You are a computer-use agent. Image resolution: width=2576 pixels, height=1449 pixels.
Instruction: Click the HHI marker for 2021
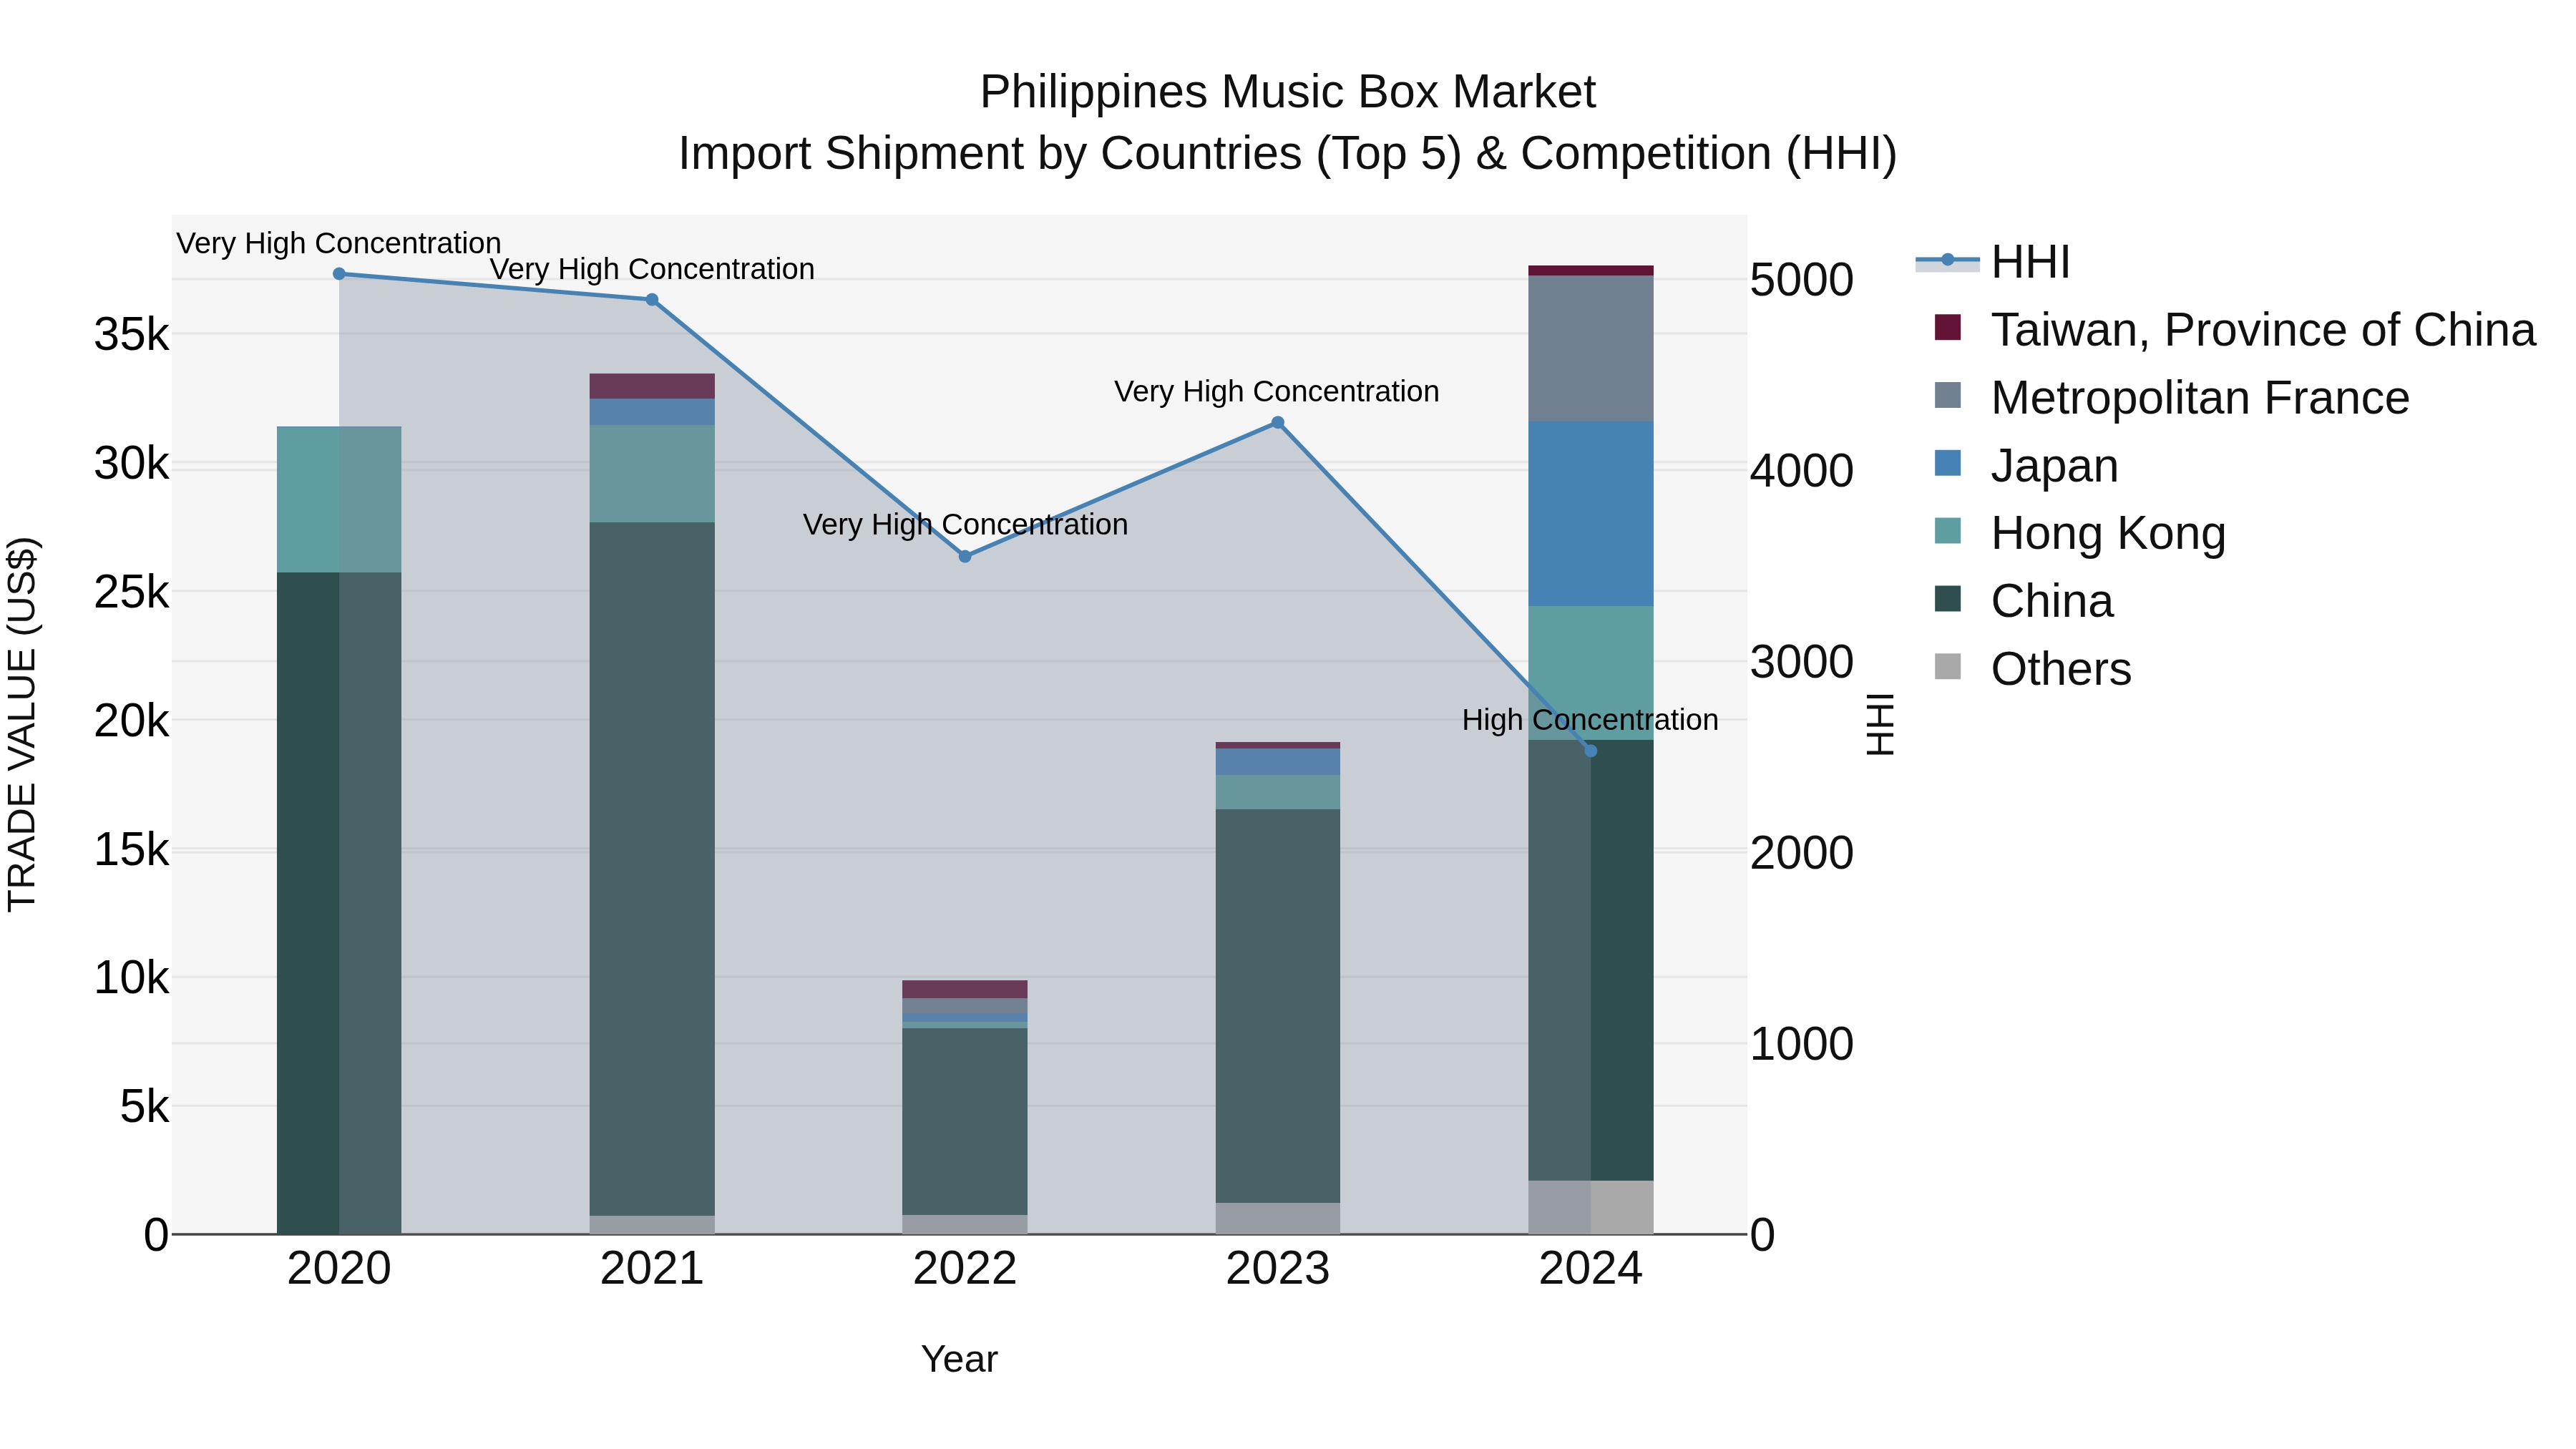652,300
